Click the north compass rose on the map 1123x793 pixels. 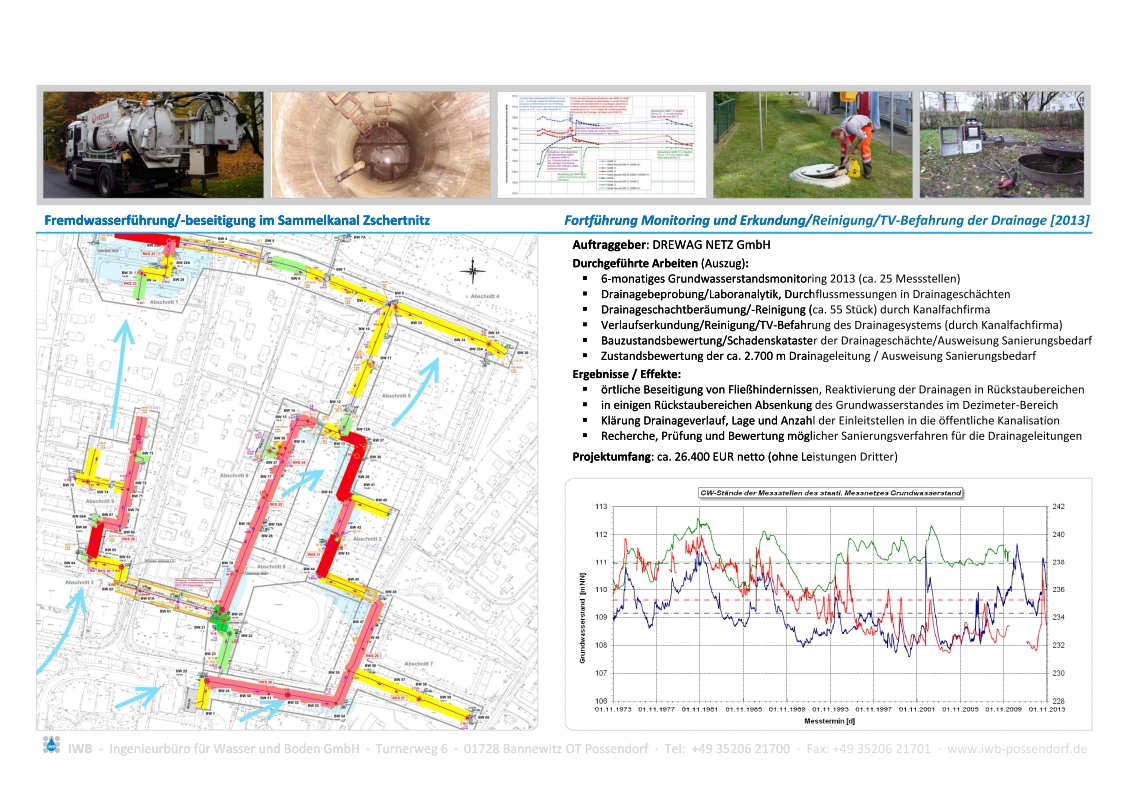coord(473,270)
